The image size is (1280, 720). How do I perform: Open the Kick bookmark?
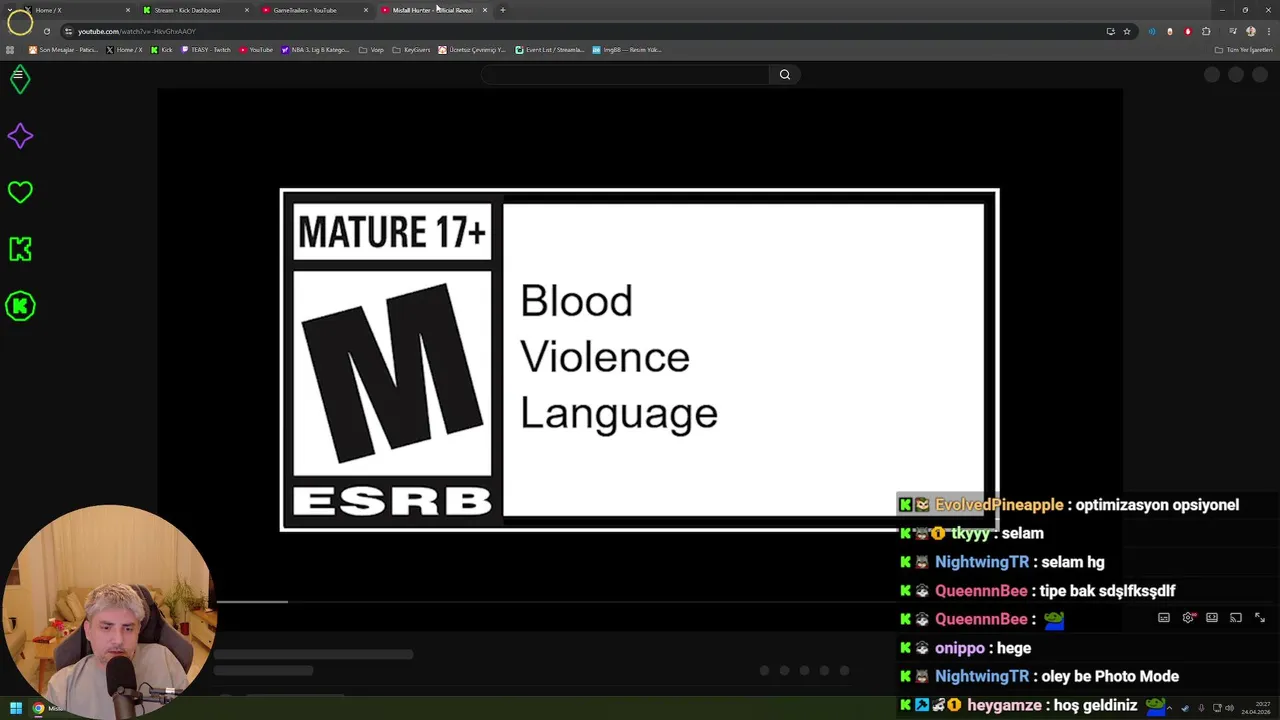point(162,49)
